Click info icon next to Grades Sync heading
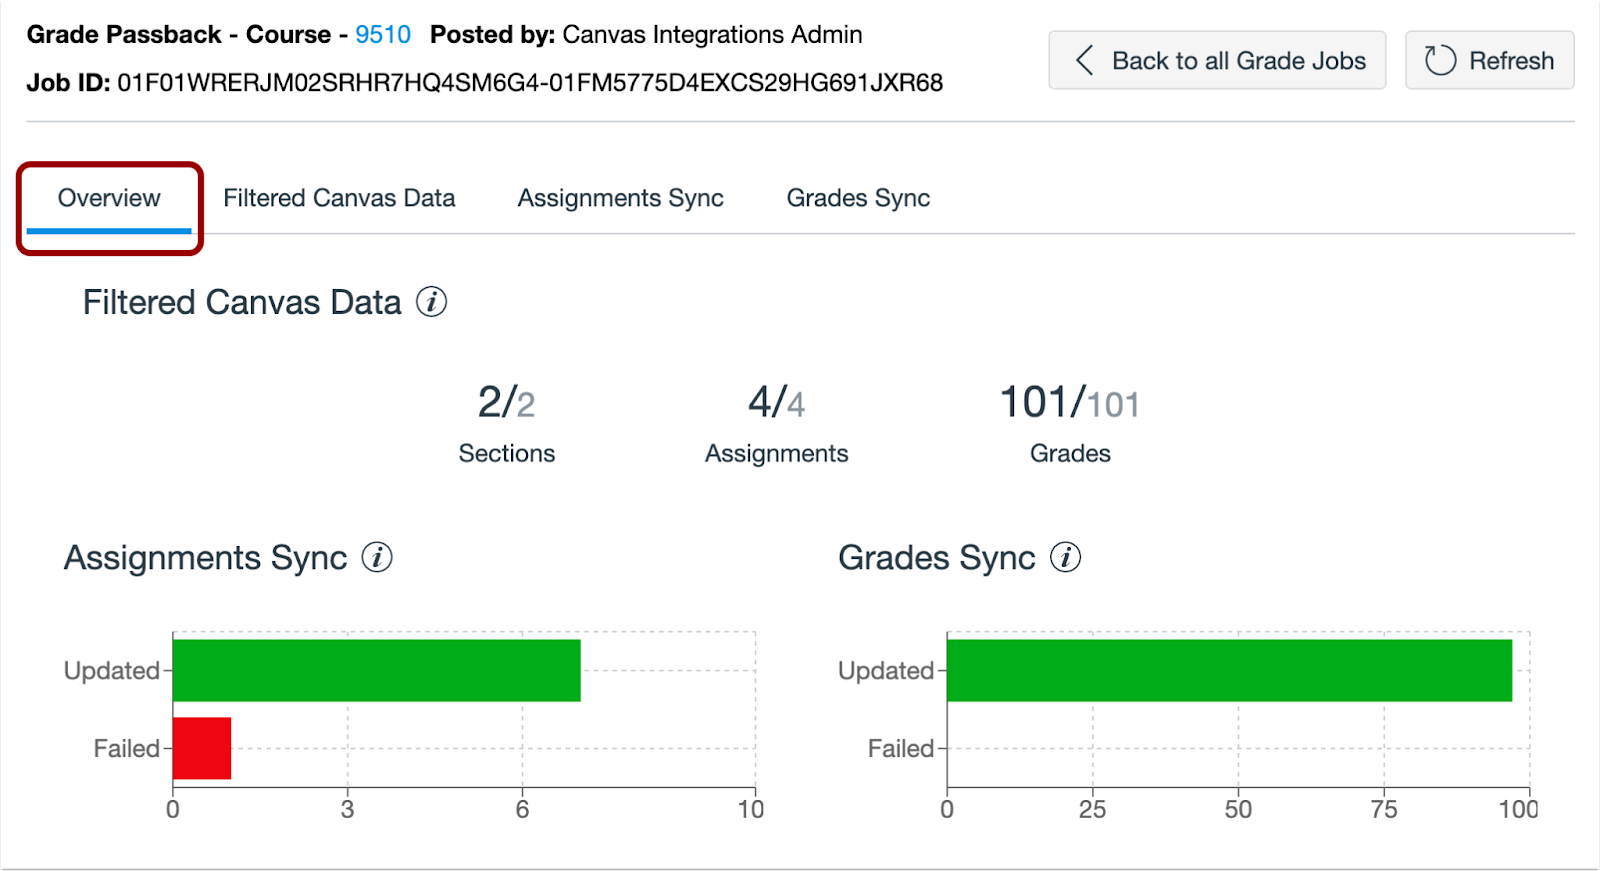Viewport: 1600px width, 871px height. (x=1065, y=557)
